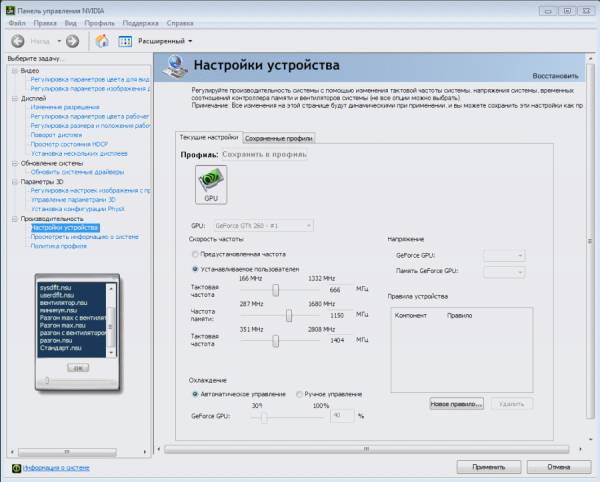Open the home page via house icon
The width and height of the screenshot is (600, 482).
click(102, 41)
